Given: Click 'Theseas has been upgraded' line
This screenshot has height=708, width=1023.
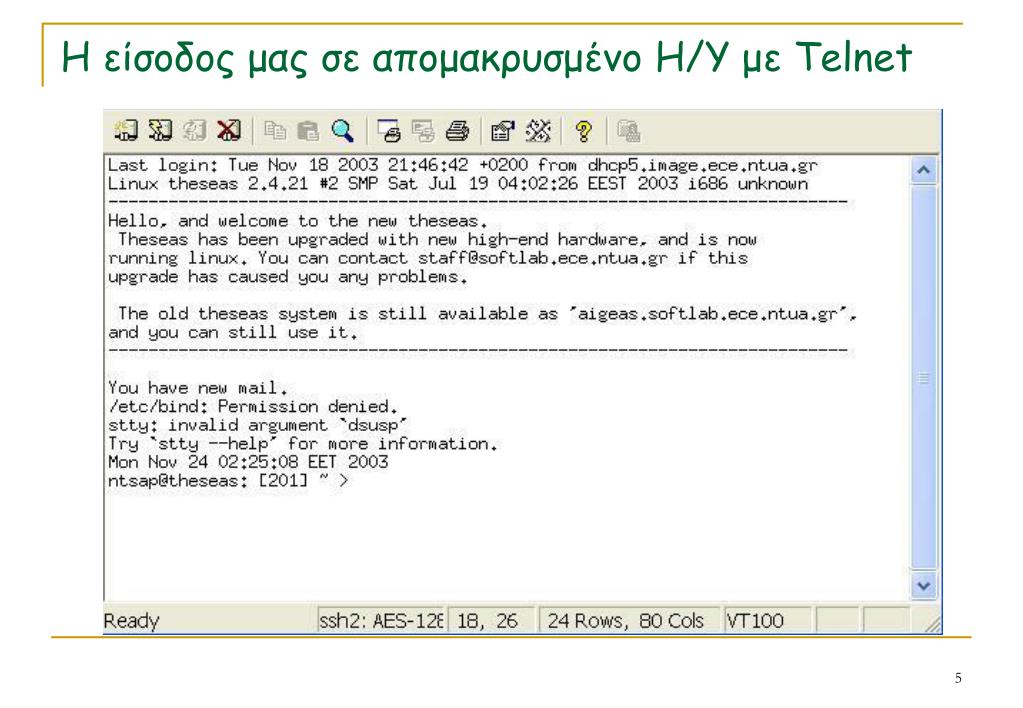Looking at the screenshot, I should (x=437, y=239).
